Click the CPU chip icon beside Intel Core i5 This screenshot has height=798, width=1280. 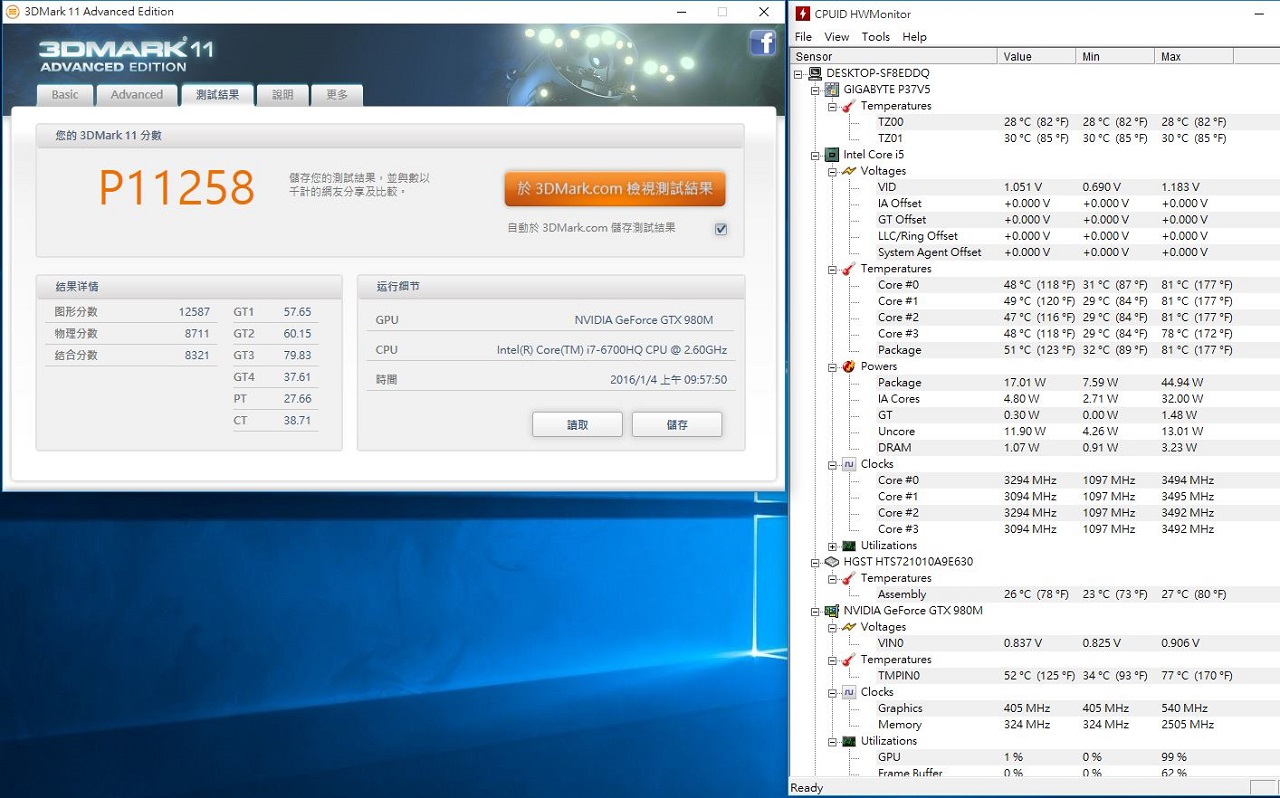pos(832,155)
